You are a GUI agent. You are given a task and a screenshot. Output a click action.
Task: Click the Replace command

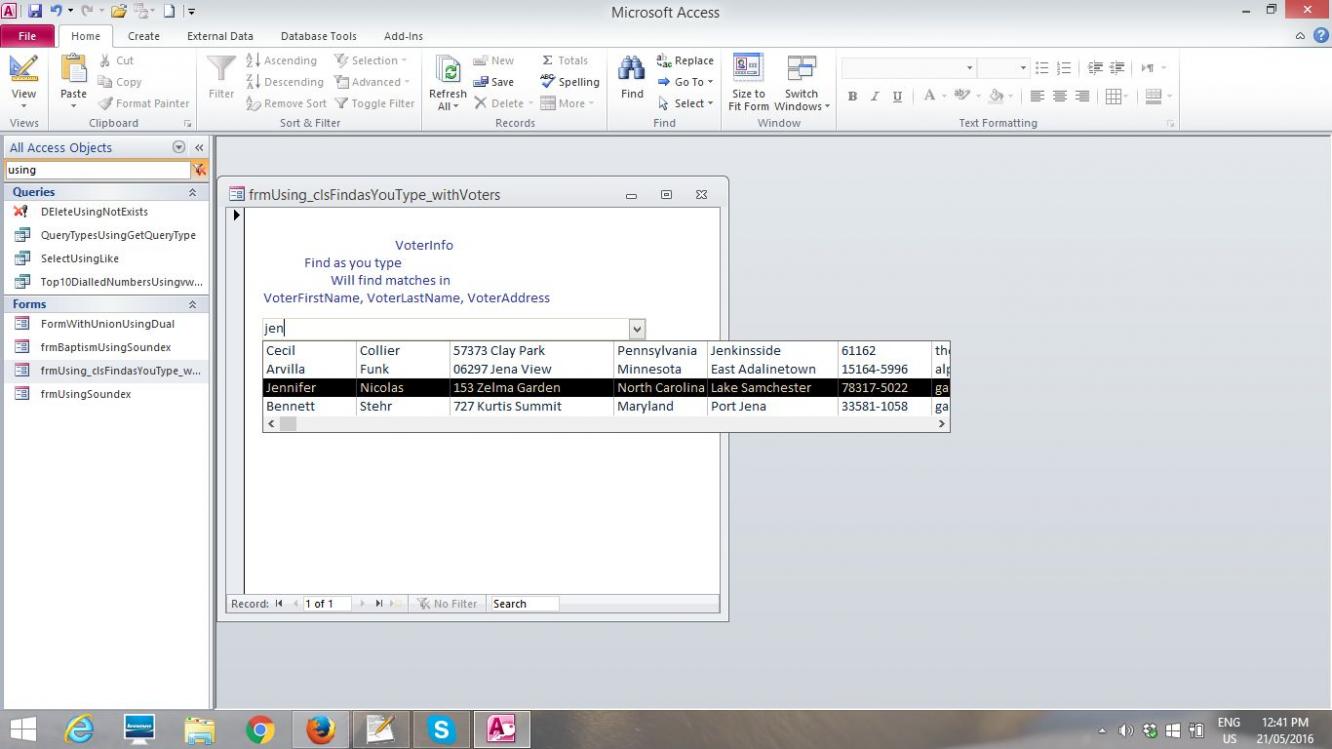point(685,61)
